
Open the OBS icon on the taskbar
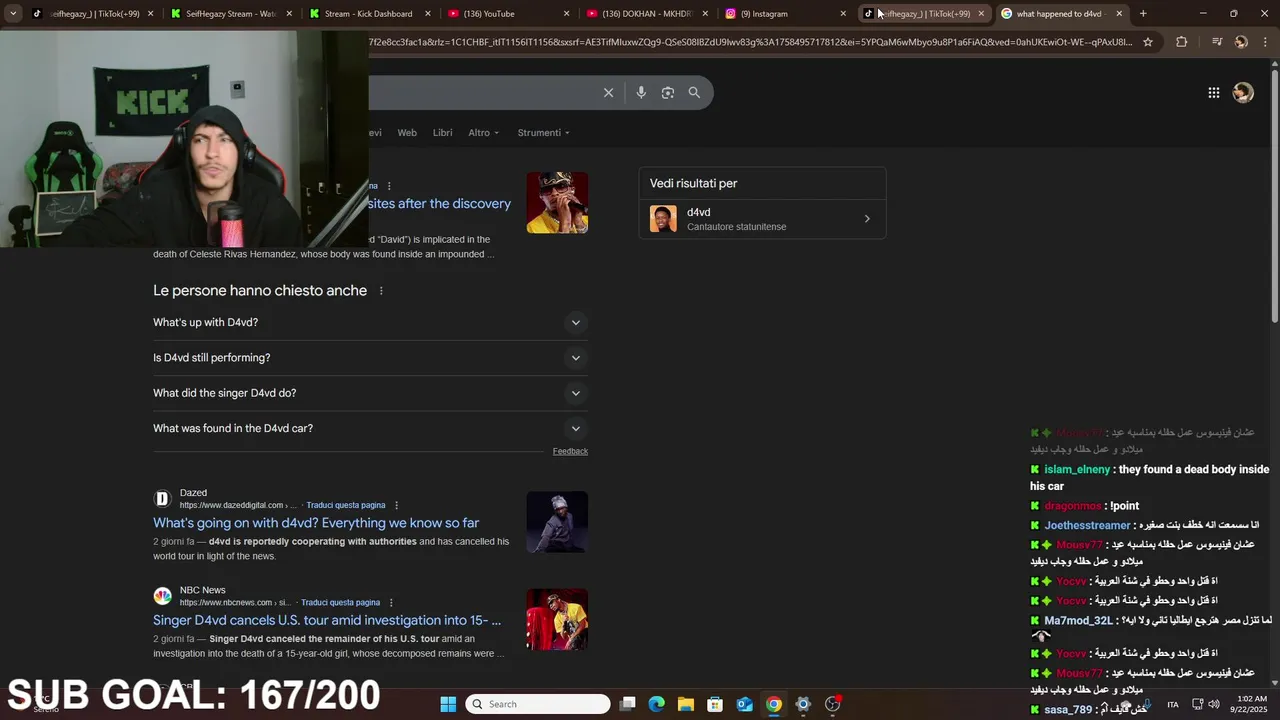click(x=832, y=704)
